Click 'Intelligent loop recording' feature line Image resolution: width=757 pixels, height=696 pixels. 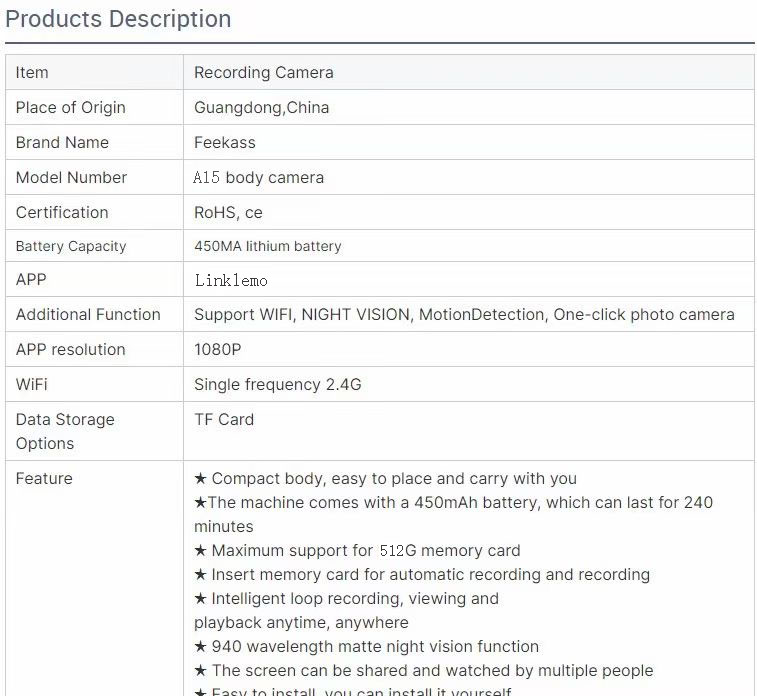tap(346, 611)
